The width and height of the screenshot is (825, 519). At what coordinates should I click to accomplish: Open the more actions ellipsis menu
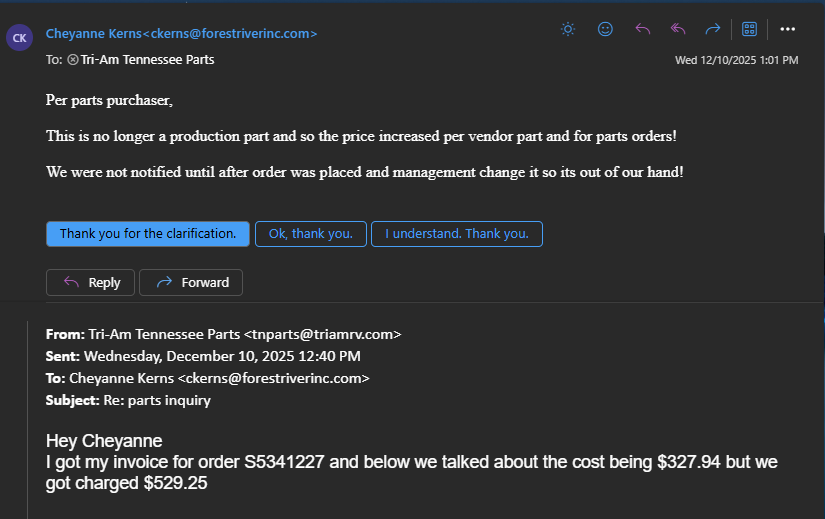coord(787,29)
